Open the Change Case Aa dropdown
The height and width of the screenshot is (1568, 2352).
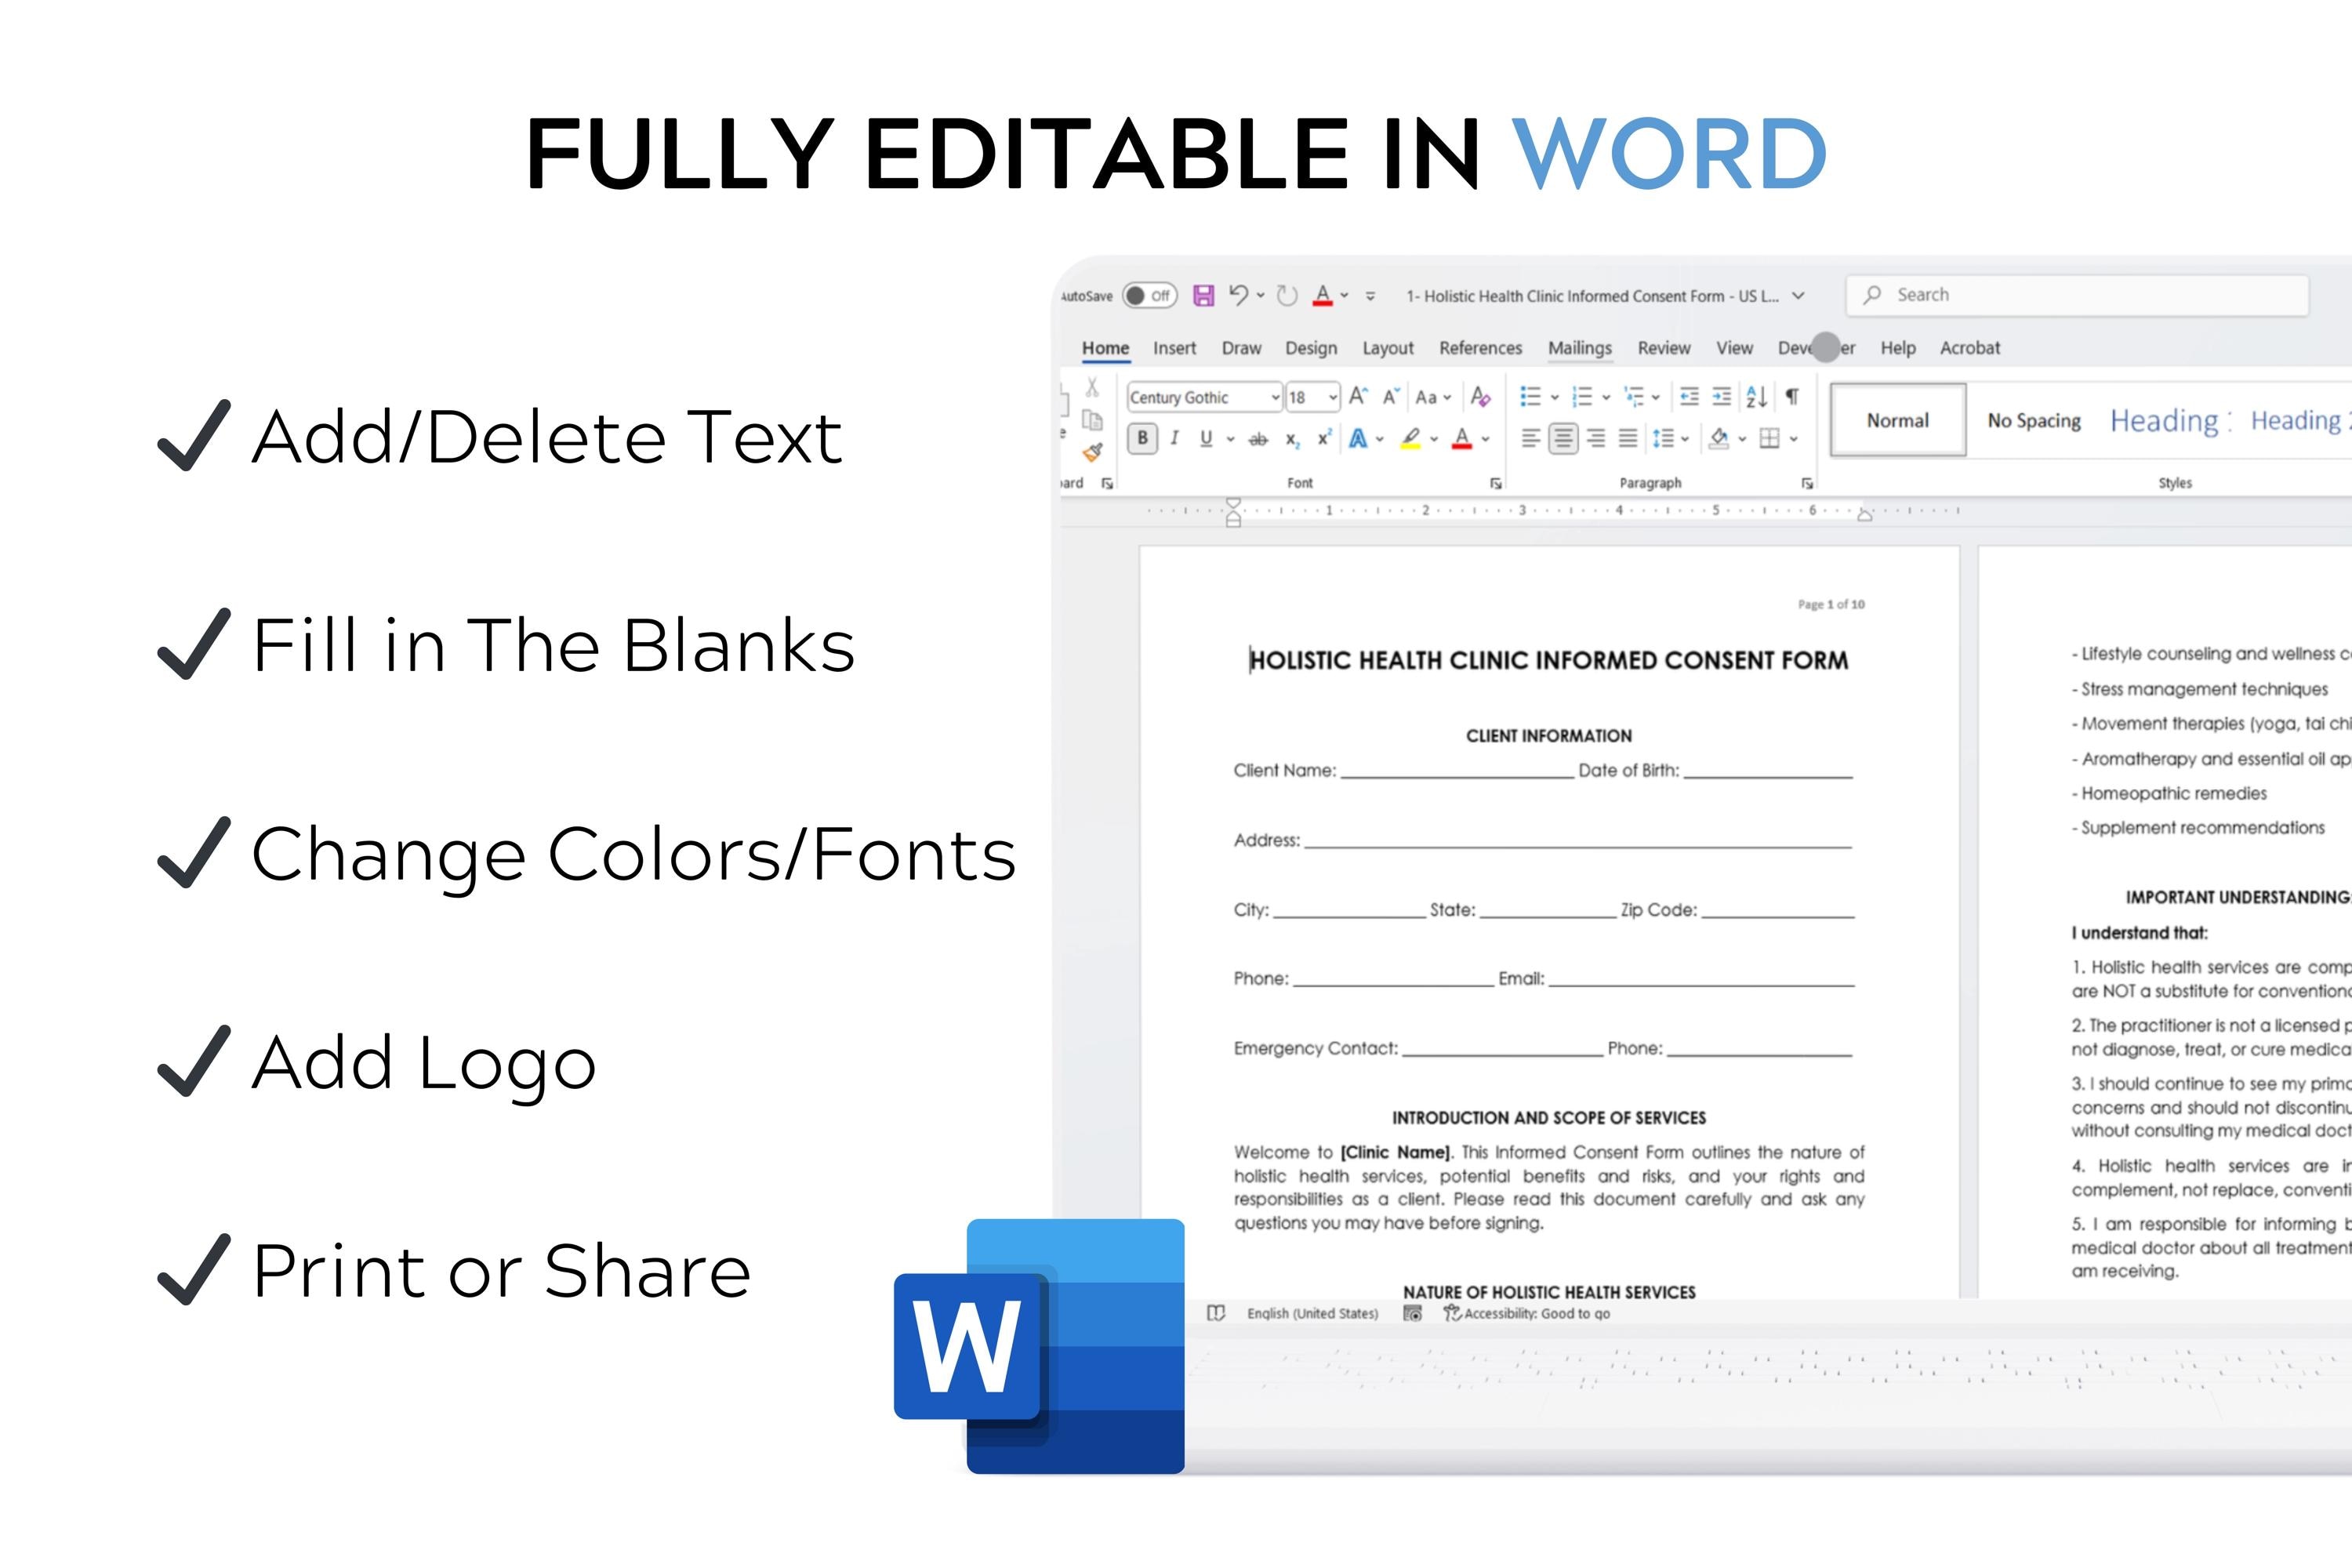(x=1433, y=397)
